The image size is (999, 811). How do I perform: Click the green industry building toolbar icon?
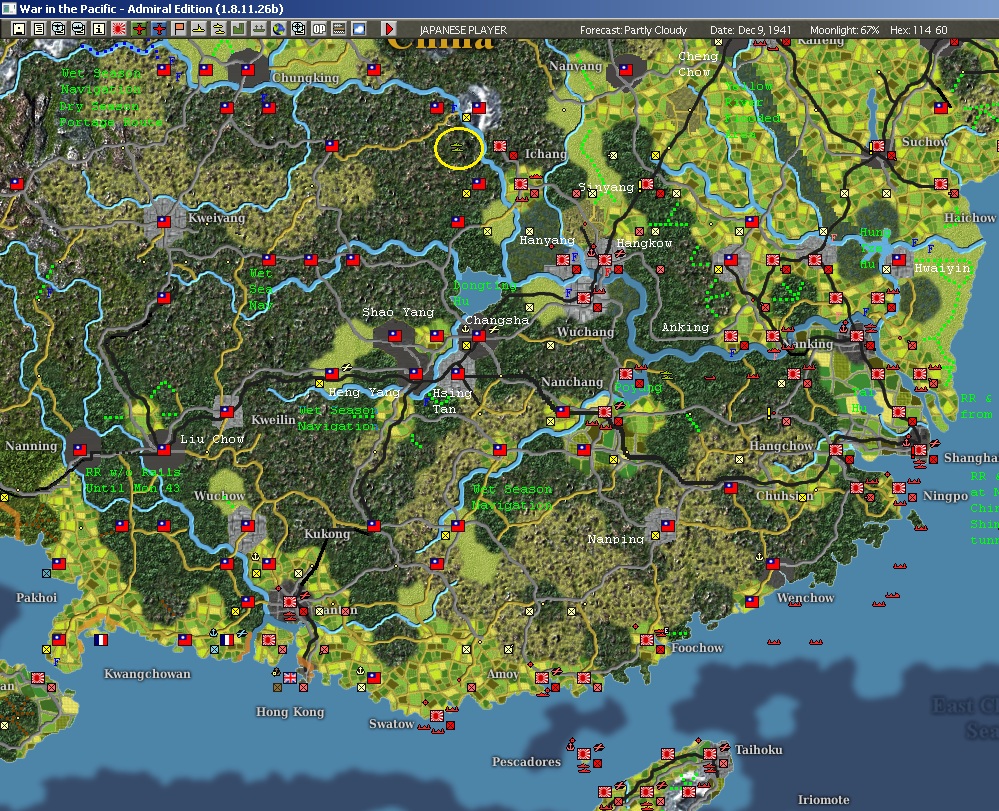click(239, 29)
